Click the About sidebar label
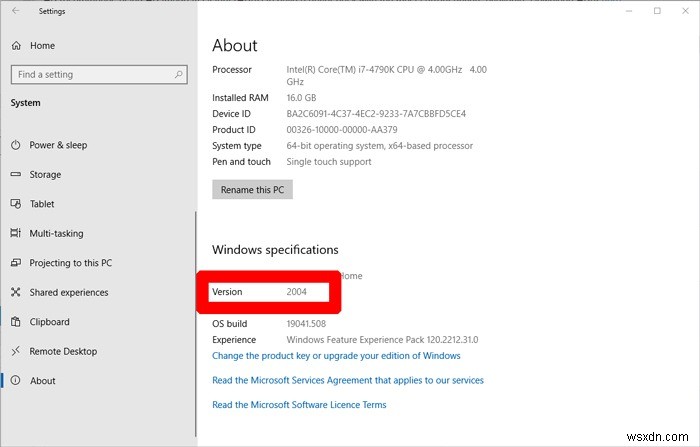700x447 pixels. coord(43,381)
